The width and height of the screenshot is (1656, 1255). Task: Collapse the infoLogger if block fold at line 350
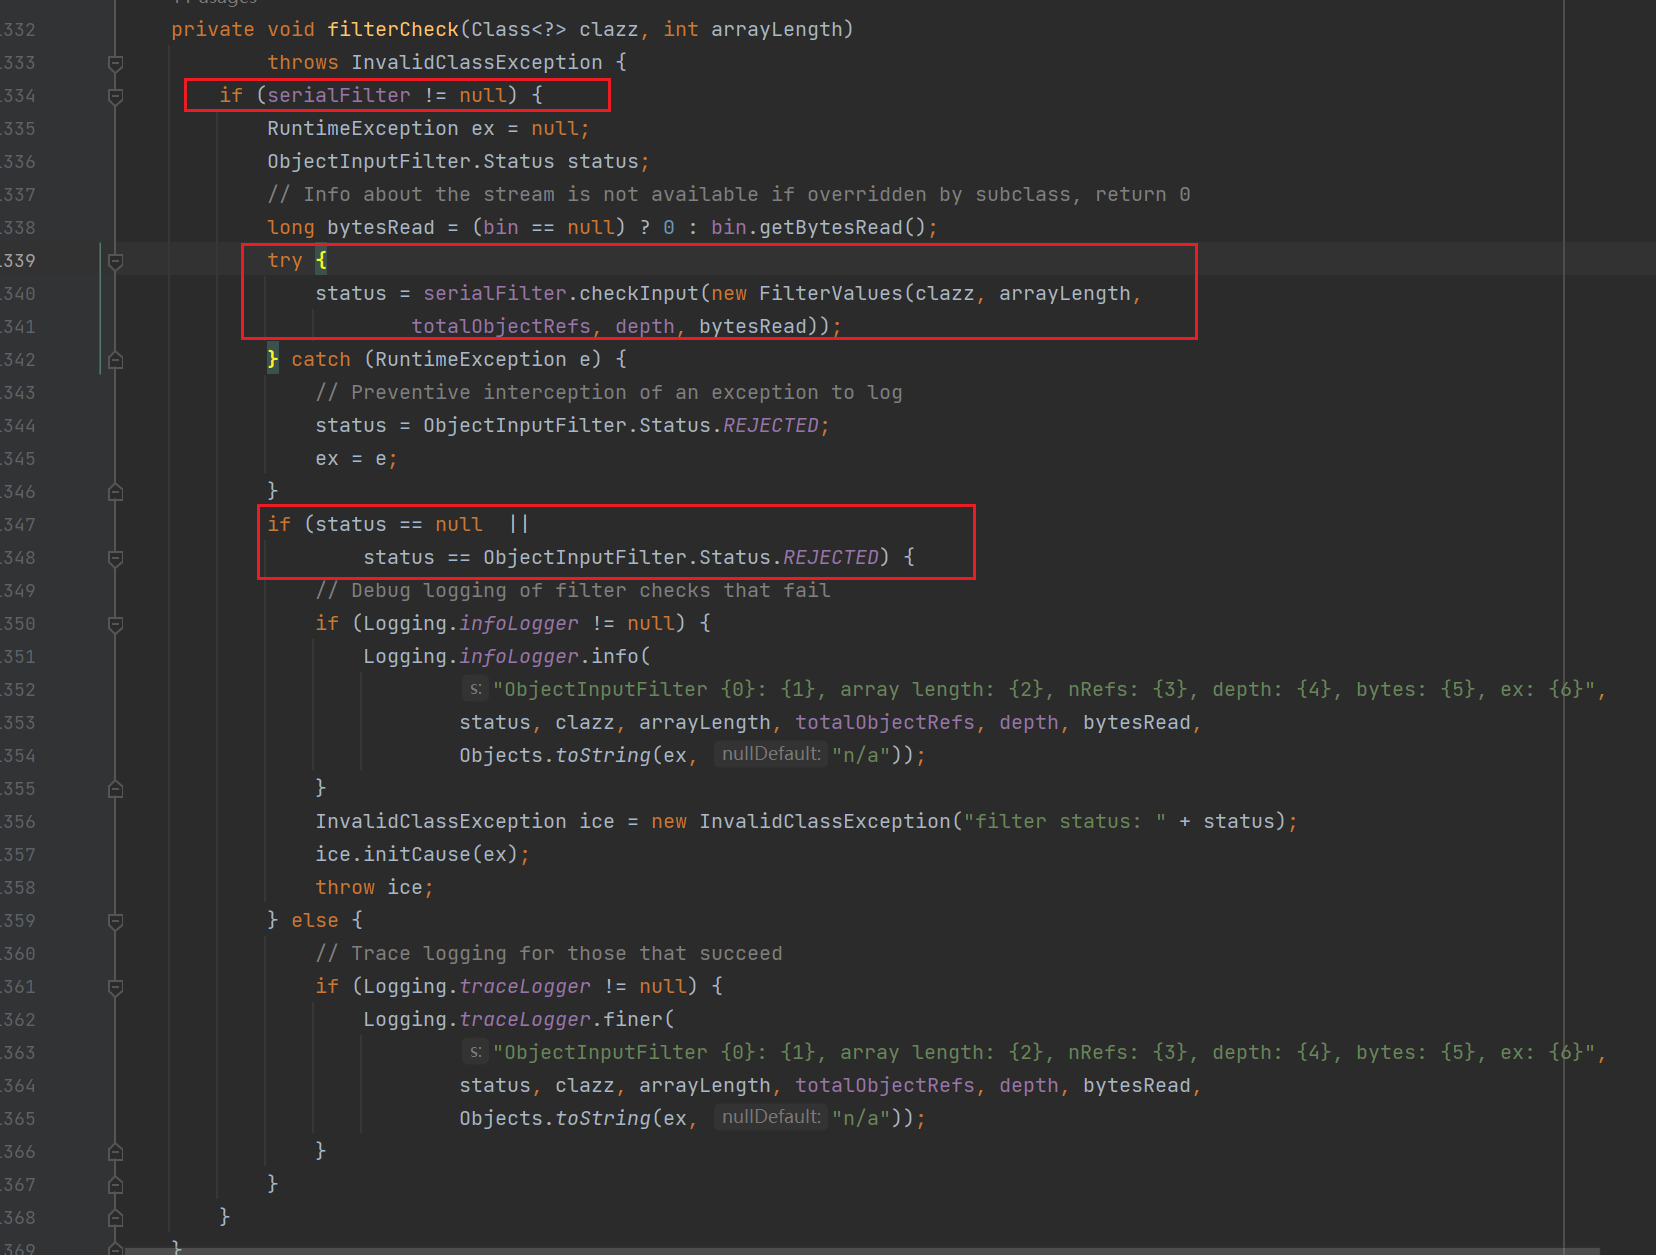coord(115,624)
